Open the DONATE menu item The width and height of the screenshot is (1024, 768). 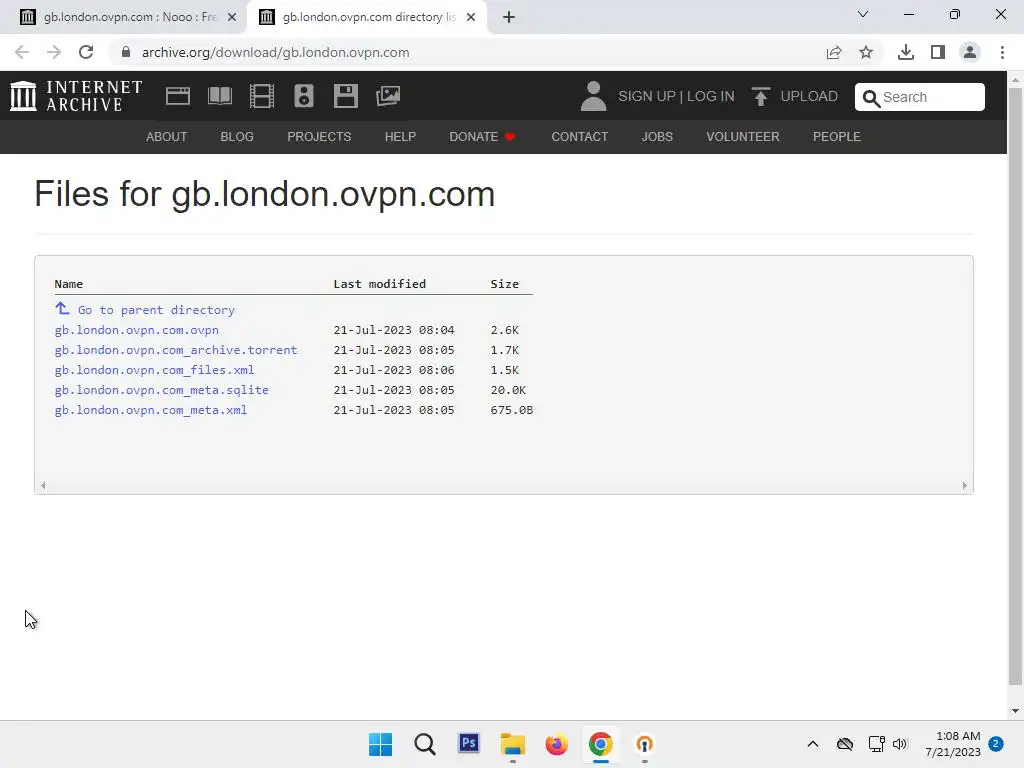click(x=482, y=136)
